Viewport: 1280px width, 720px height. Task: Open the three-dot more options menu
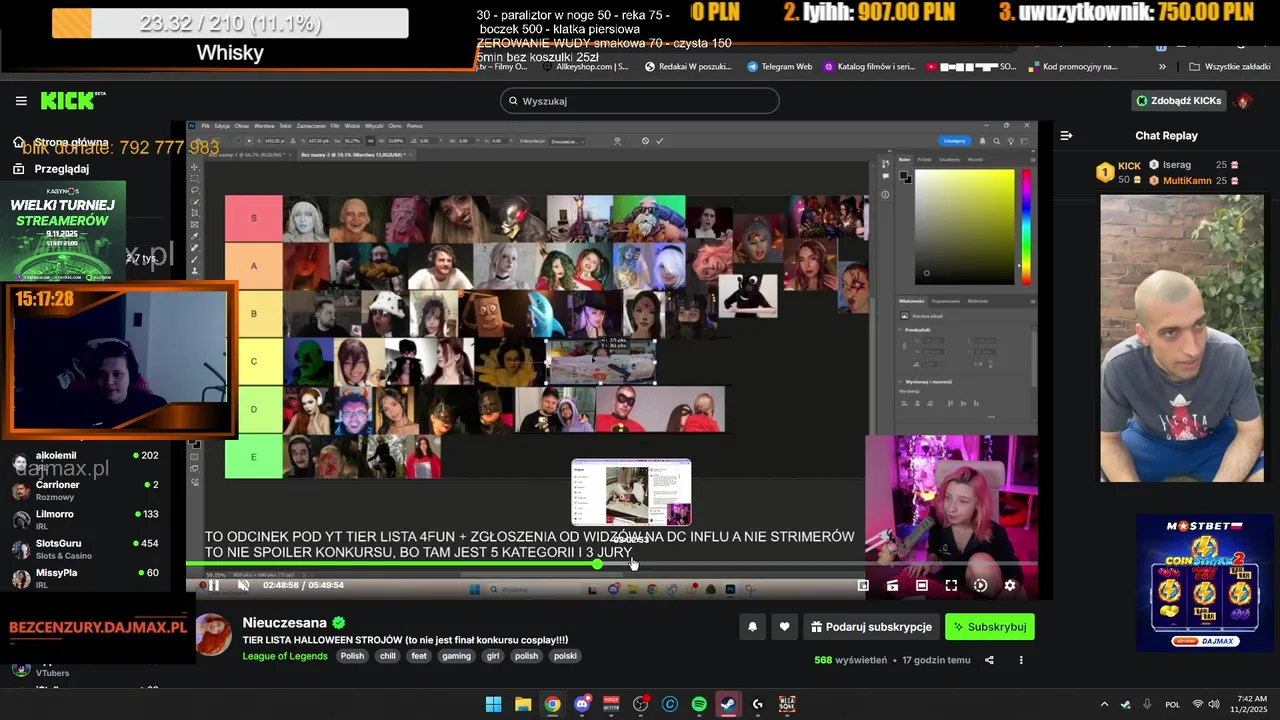pos(1021,660)
